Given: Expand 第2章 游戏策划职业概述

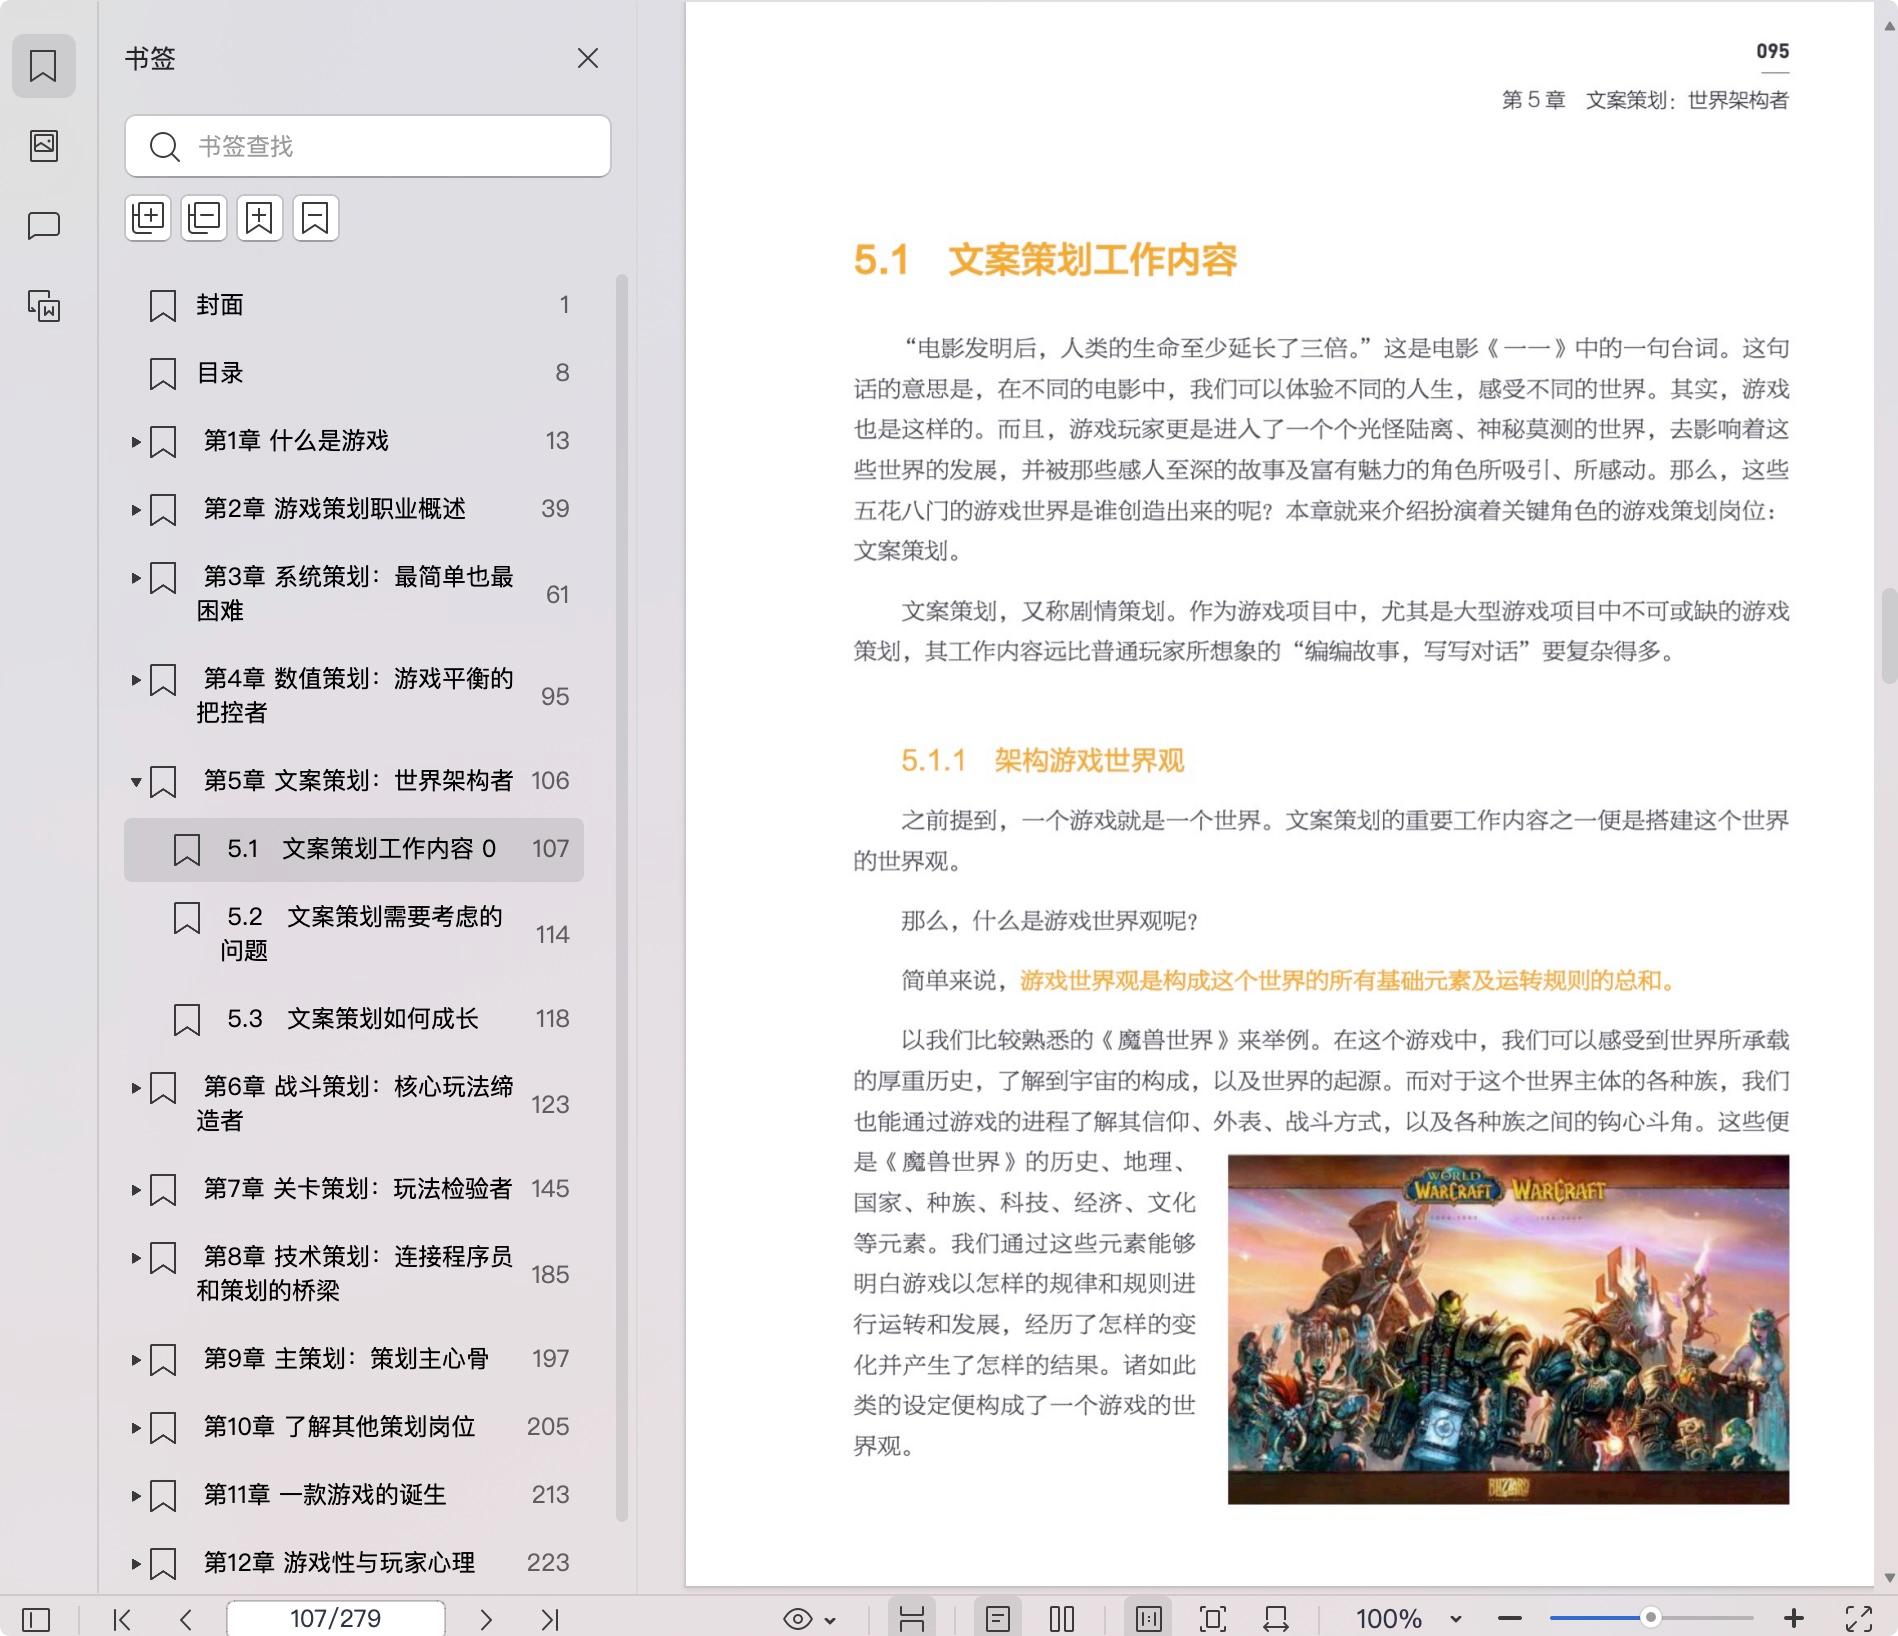Looking at the screenshot, I should click(136, 509).
